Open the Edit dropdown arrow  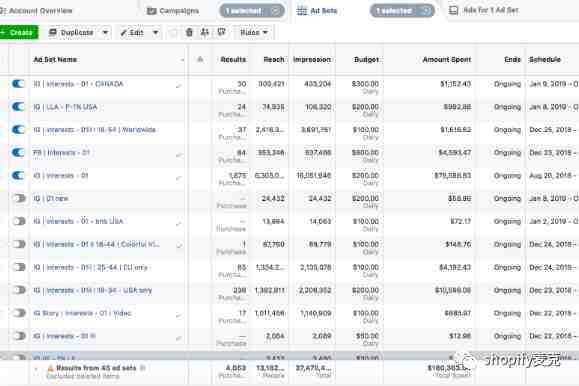[x=155, y=33]
